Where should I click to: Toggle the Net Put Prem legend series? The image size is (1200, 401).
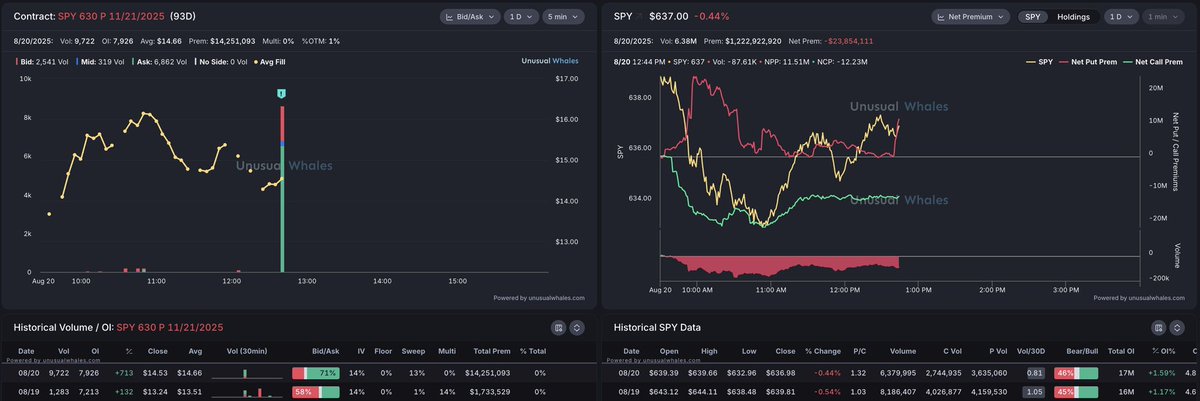click(1088, 62)
